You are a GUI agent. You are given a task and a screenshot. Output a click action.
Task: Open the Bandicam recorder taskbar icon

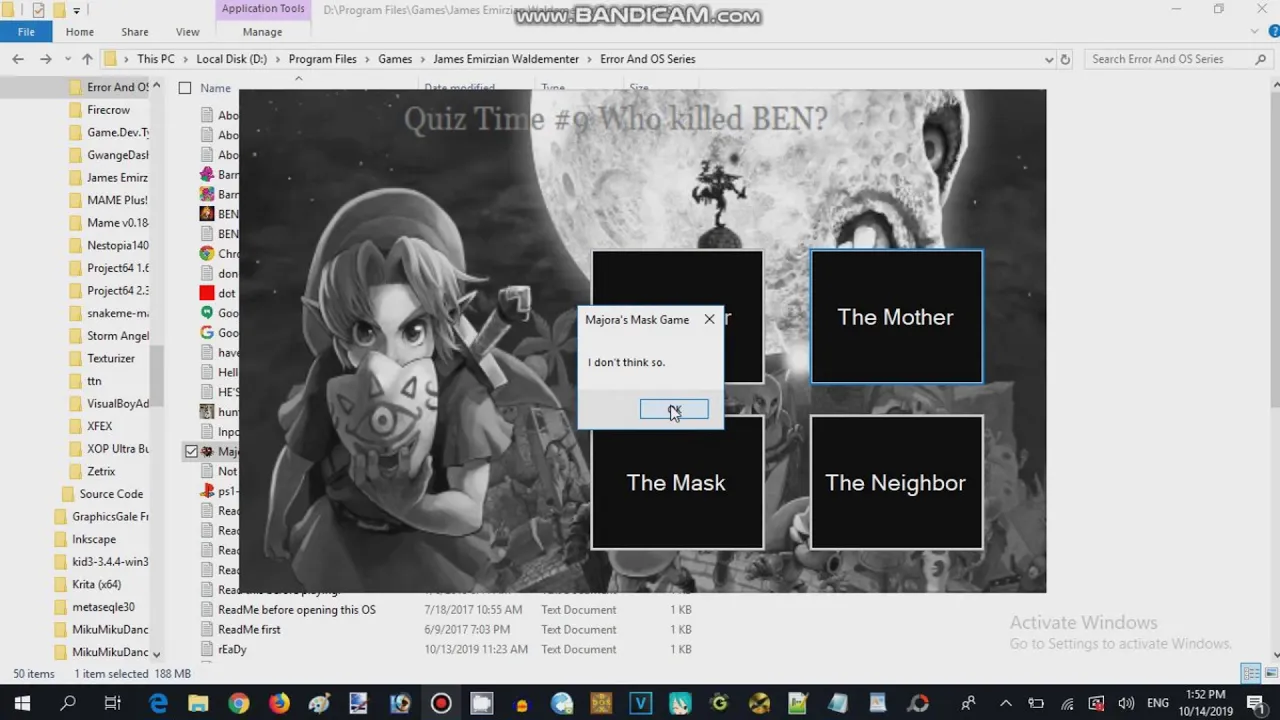(x=441, y=704)
